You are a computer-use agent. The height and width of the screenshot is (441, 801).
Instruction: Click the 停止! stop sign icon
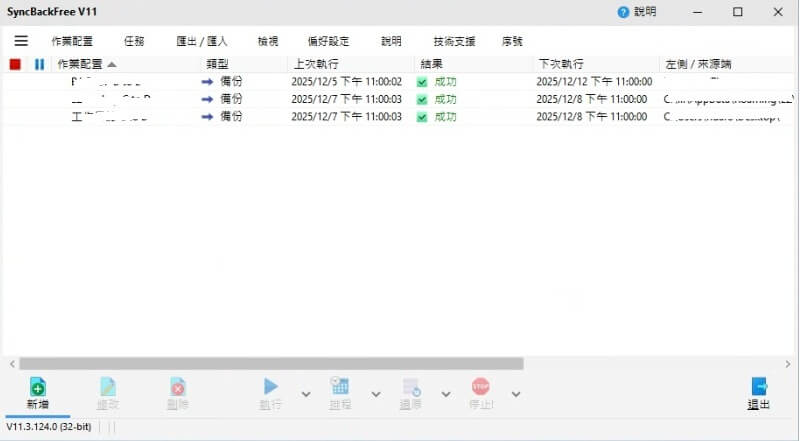tap(480, 387)
